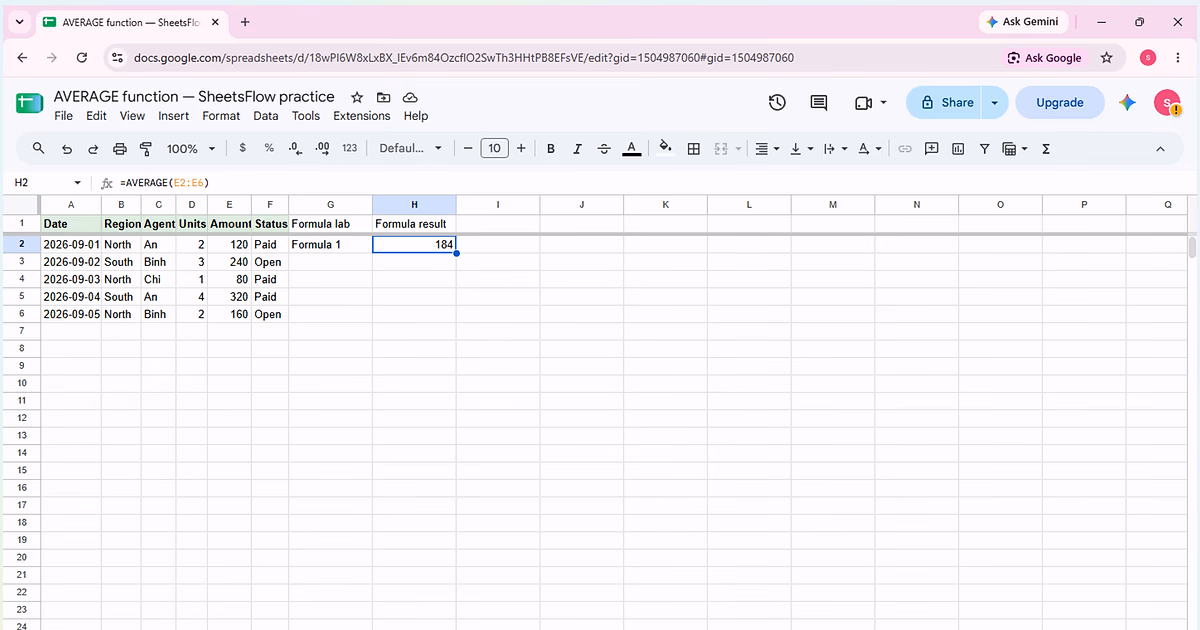Open all comments panel
This screenshot has height=630, width=1200.
819,102
